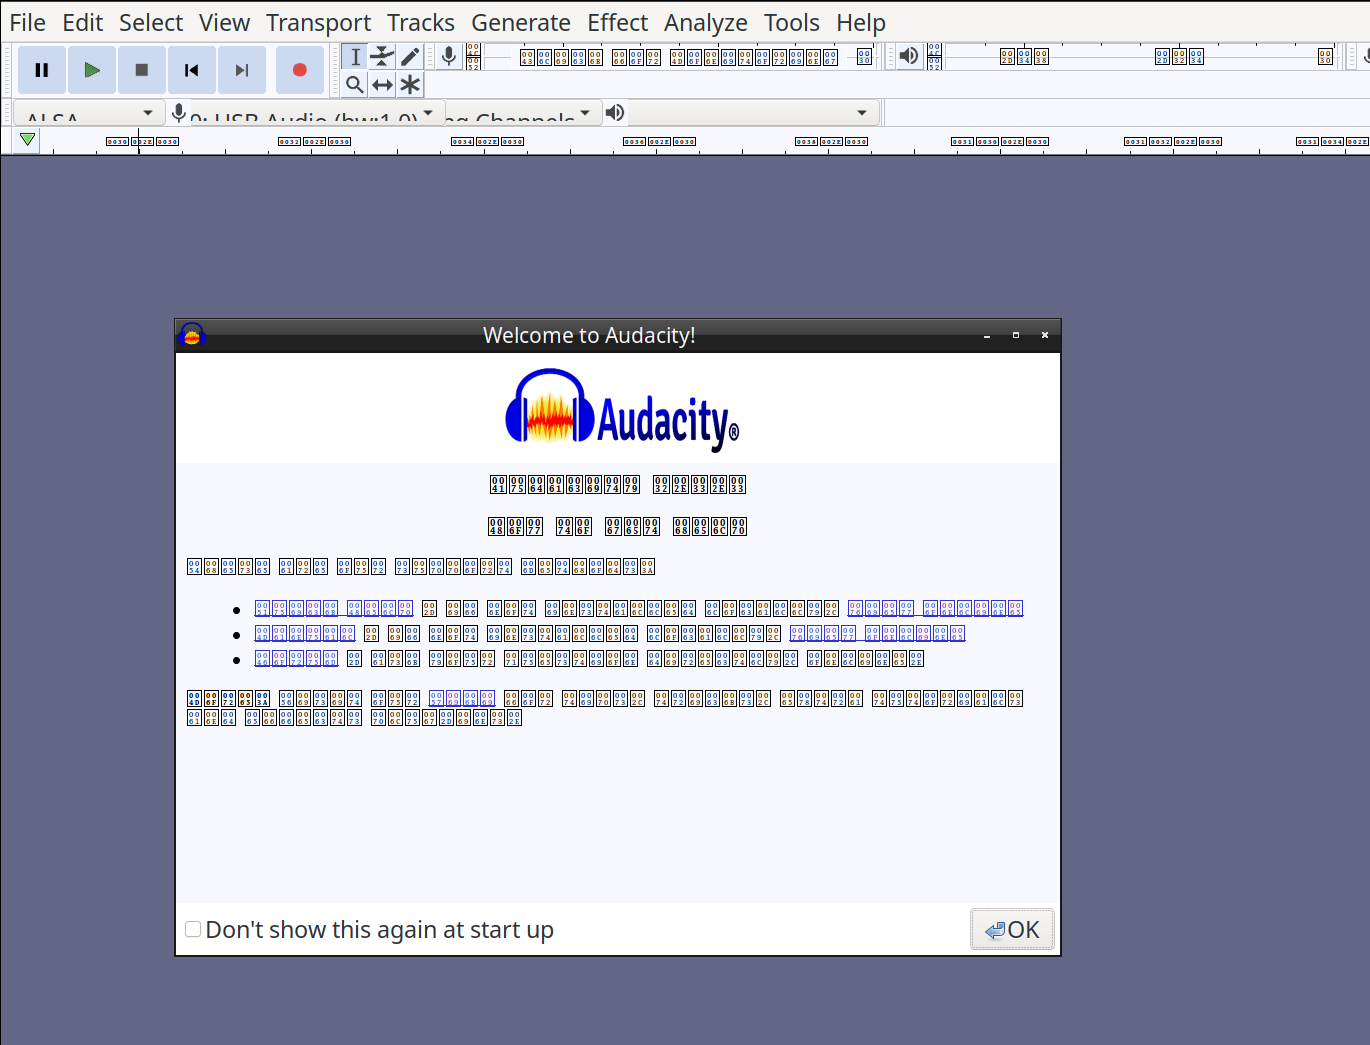Open the playback device dropdown
Screen dimensions: 1370x1045
[753, 113]
